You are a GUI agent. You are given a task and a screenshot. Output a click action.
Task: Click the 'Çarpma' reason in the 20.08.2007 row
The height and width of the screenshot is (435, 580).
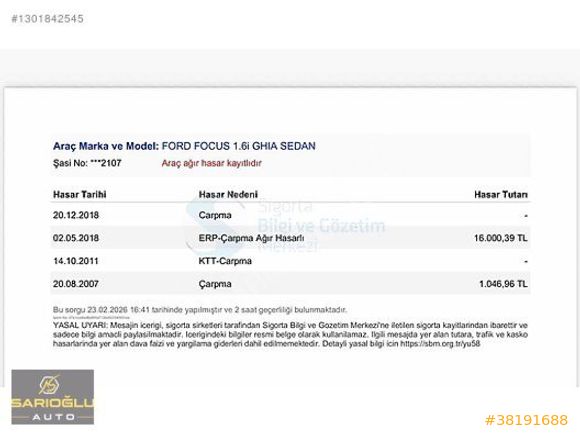pos(215,284)
